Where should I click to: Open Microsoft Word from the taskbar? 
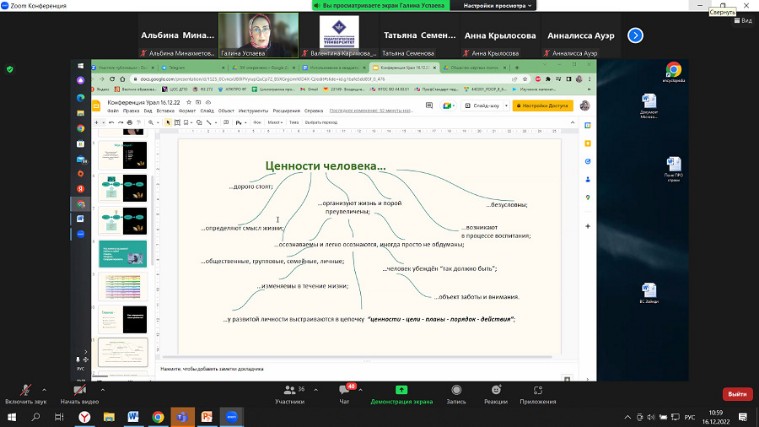click(133, 417)
